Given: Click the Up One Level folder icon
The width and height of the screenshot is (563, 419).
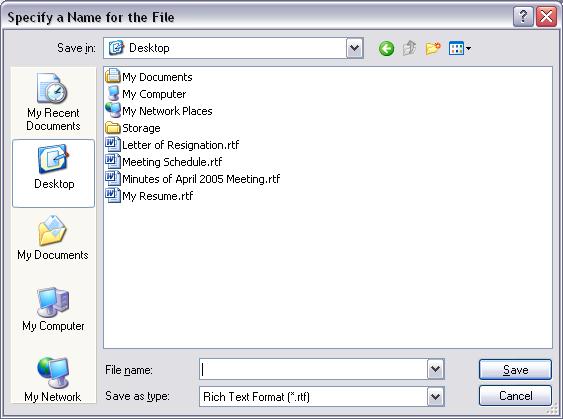Looking at the screenshot, I should pos(409,48).
